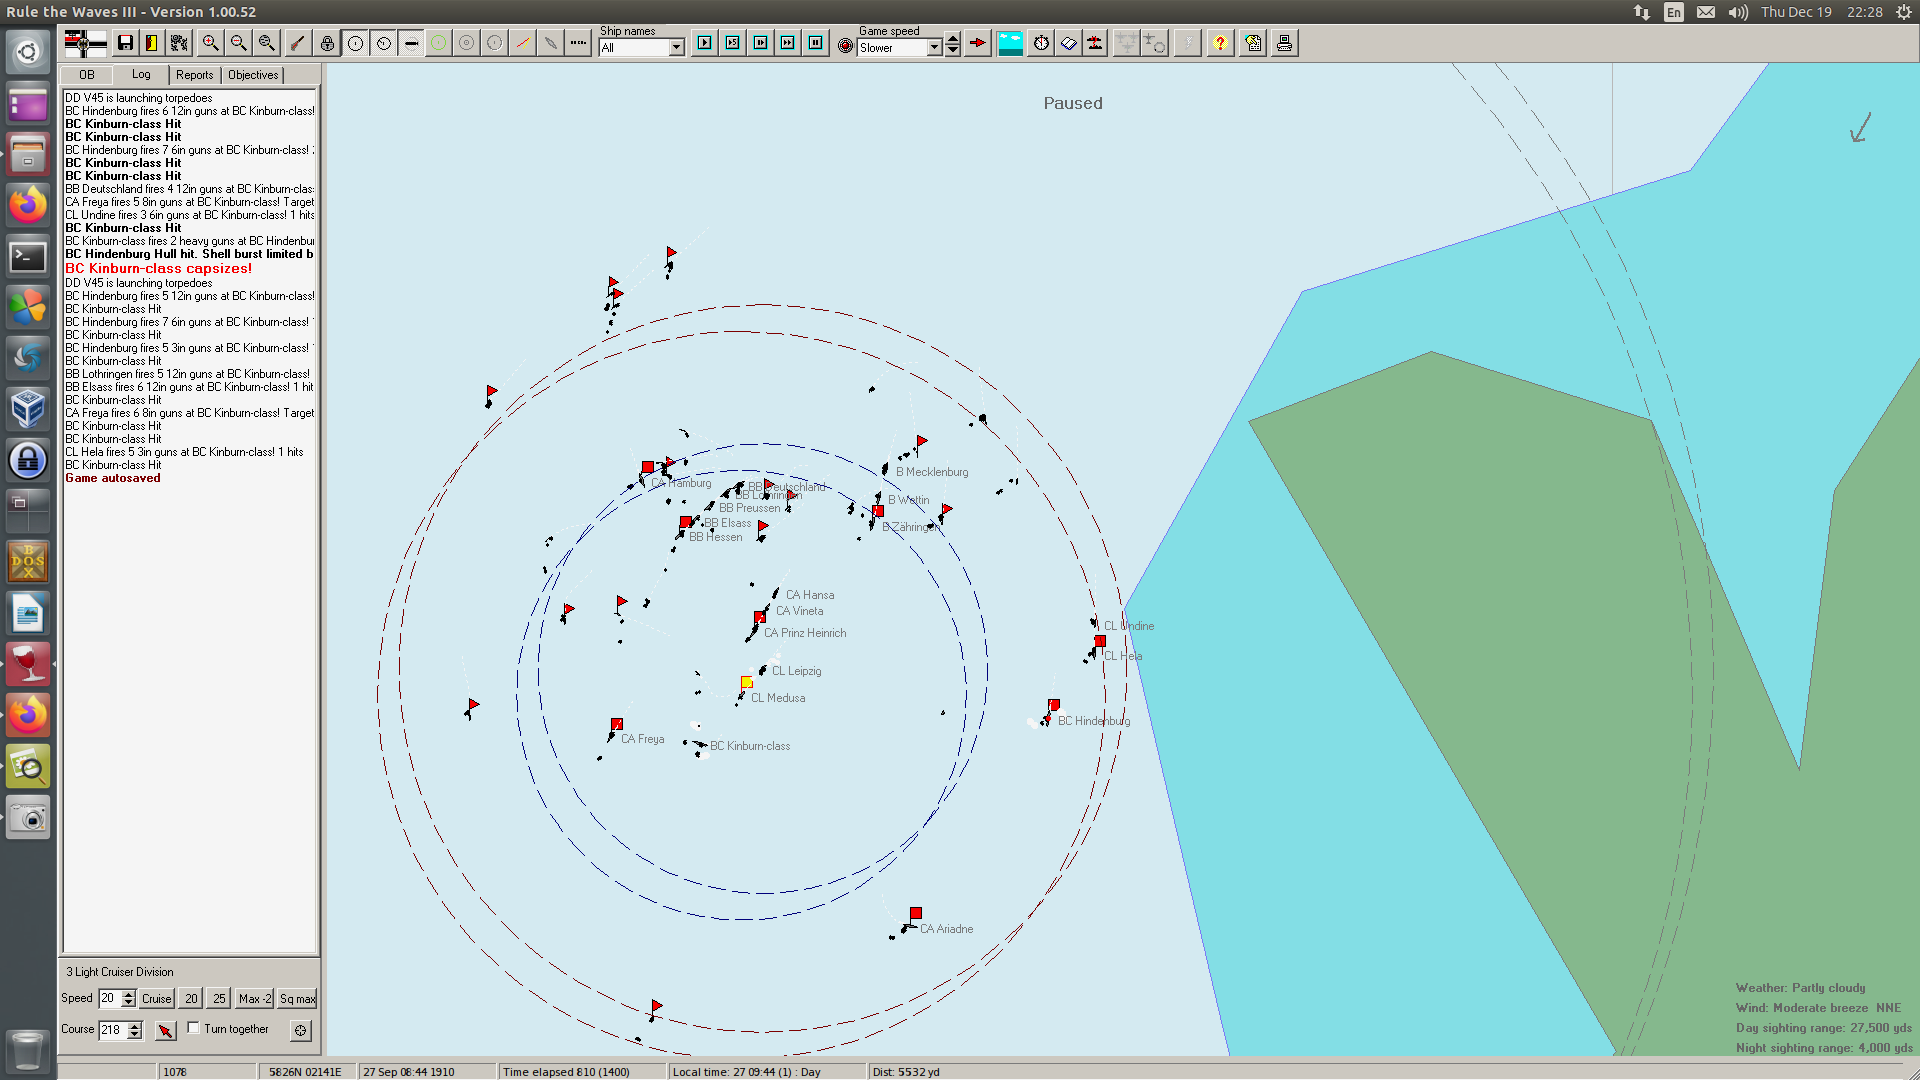Toggle the green circle range button
The width and height of the screenshot is (1920, 1080).
click(439, 43)
